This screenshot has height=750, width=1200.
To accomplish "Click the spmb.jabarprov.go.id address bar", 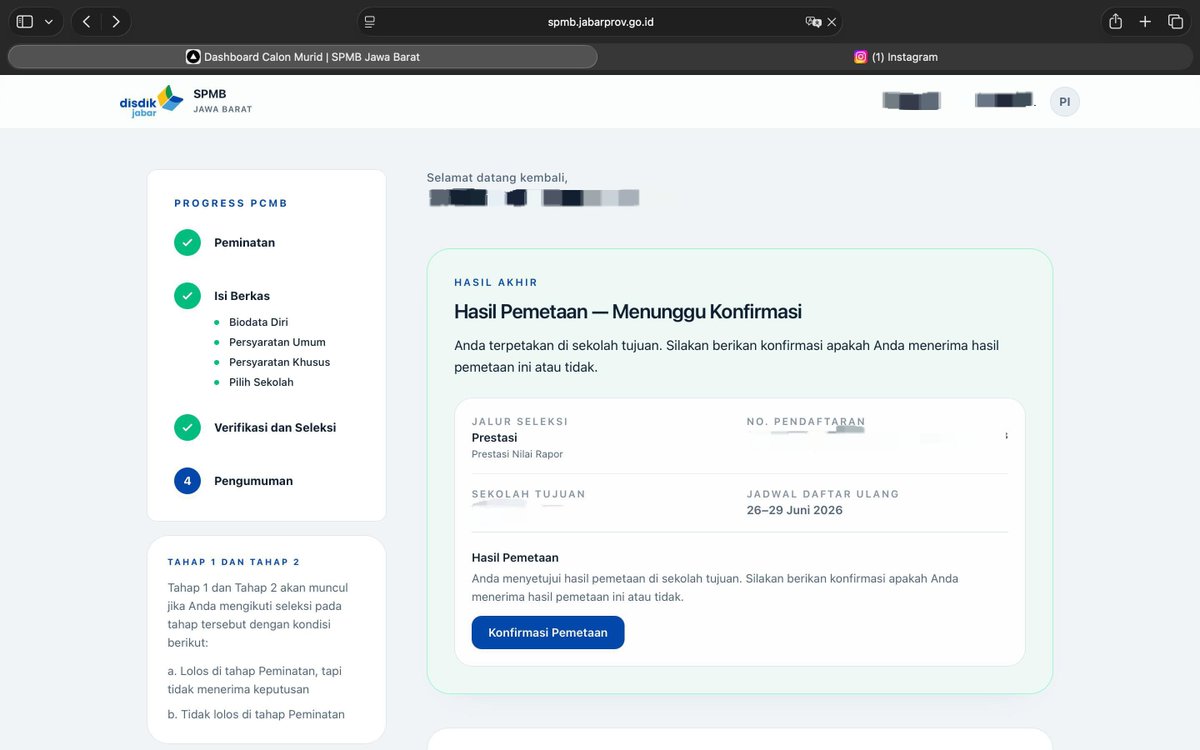I will (600, 21).
